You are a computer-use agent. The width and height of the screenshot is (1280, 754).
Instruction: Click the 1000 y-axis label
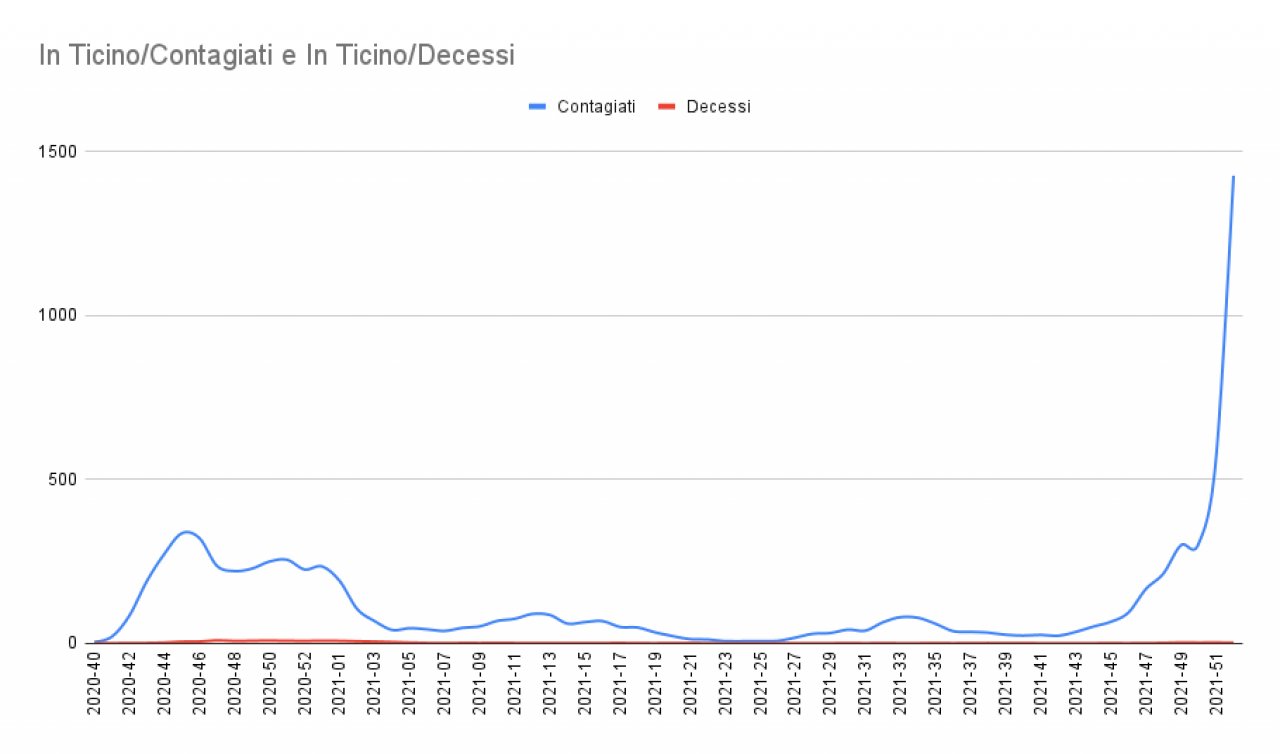point(55,315)
